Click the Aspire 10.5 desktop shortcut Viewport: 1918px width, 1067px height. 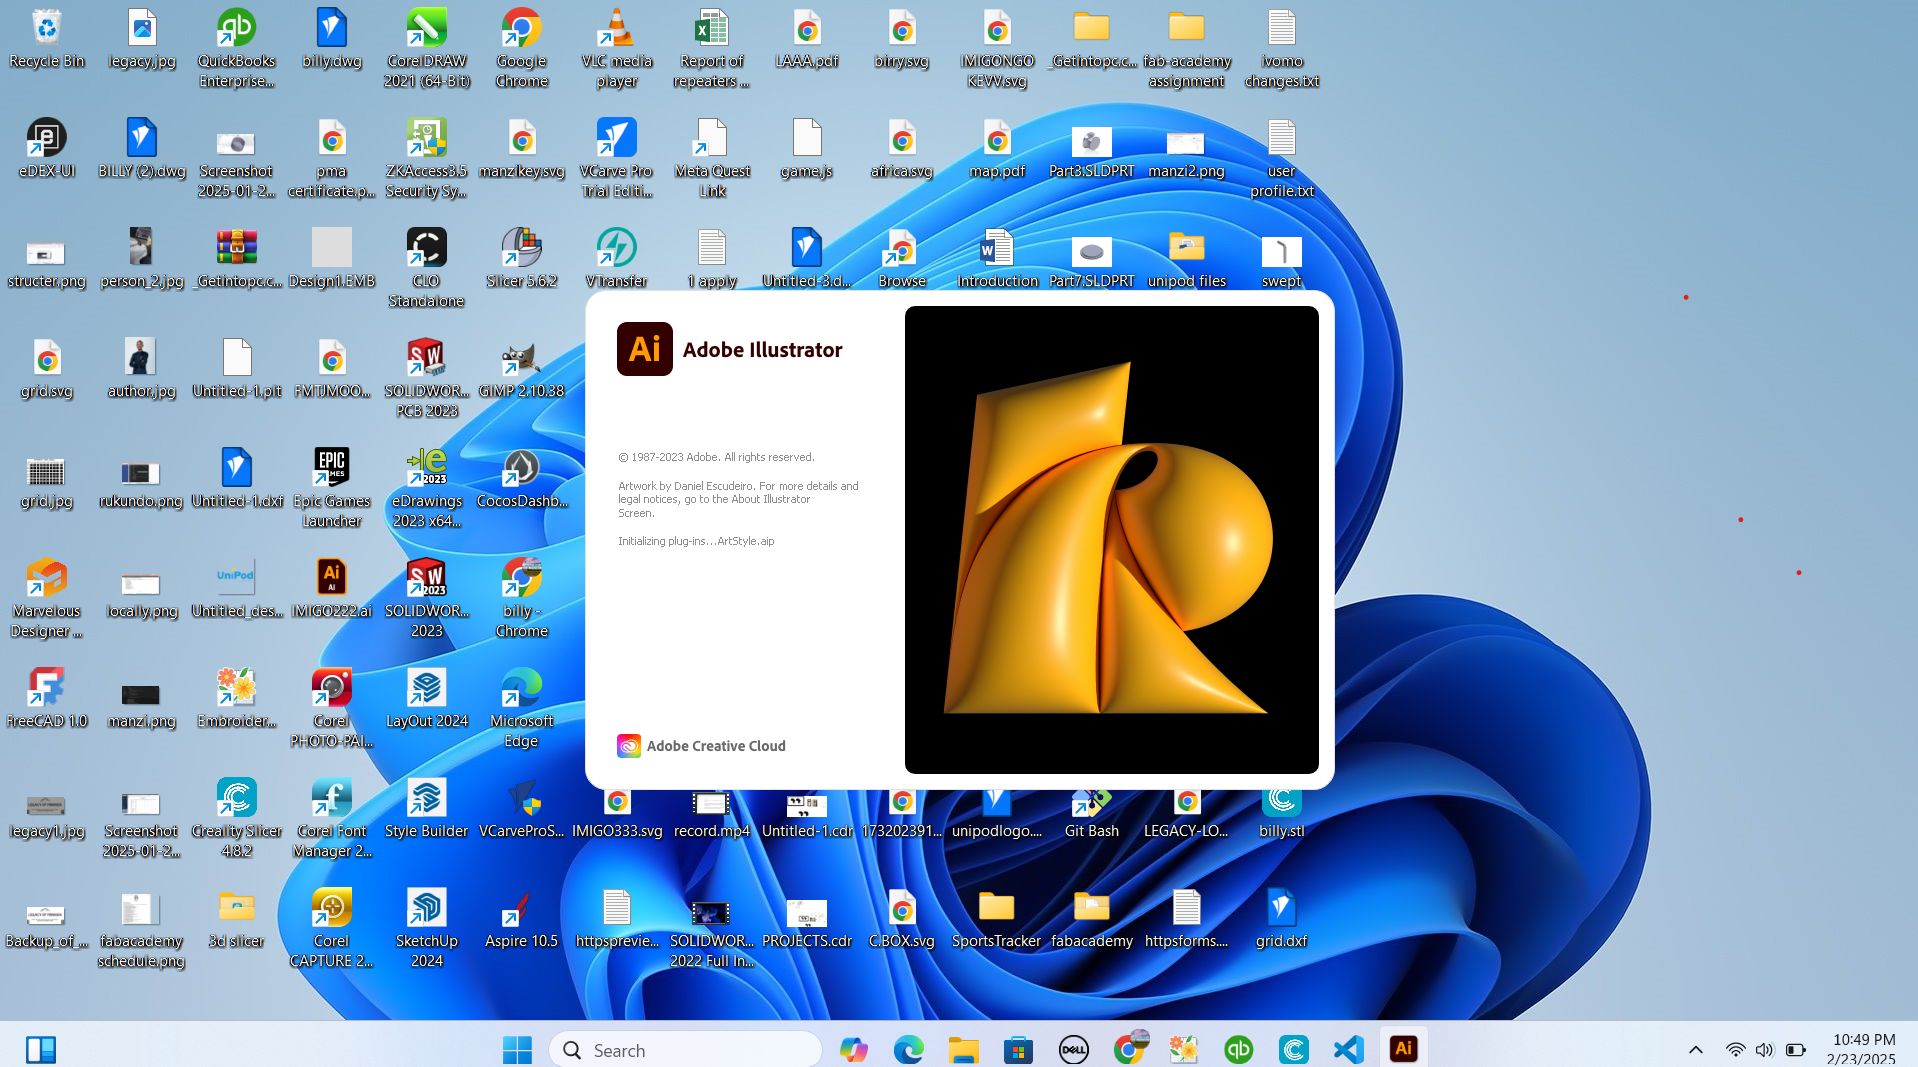[521, 918]
